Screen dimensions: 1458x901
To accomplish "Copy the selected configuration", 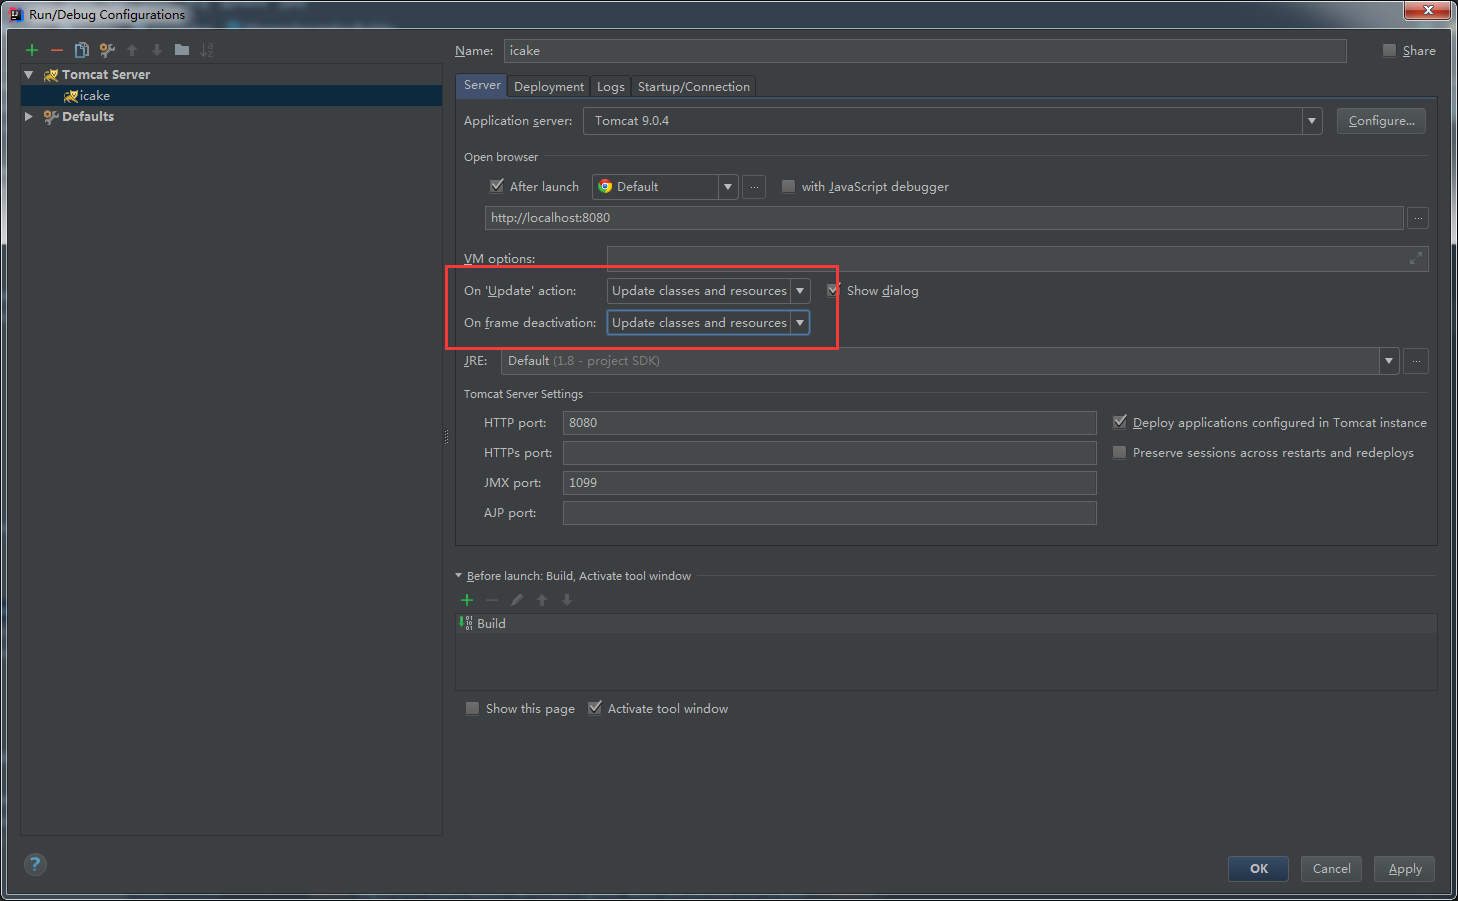I will coord(82,50).
